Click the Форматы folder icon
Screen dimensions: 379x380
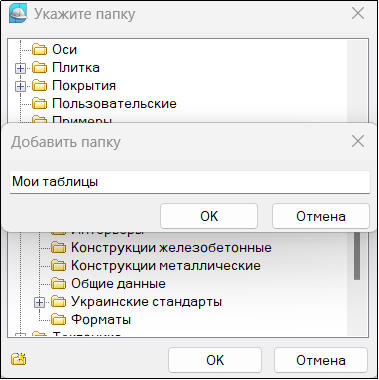pos(59,320)
